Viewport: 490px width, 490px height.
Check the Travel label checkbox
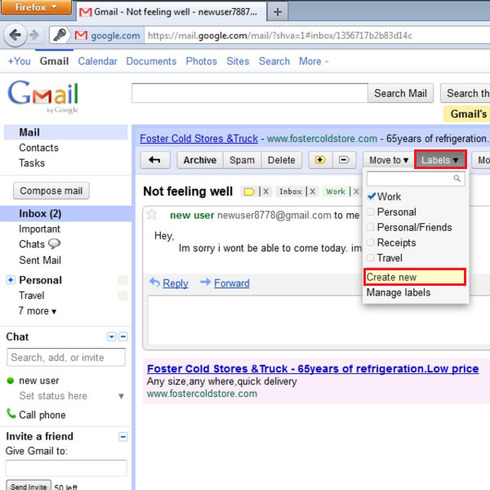coord(370,258)
